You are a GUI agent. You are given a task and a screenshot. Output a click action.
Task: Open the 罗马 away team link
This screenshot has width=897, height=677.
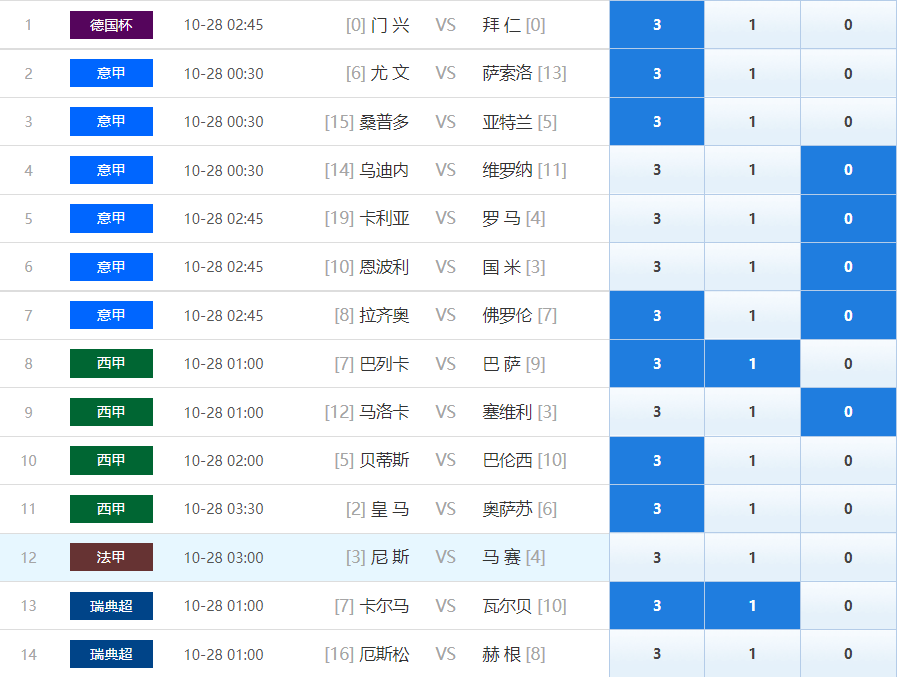point(502,219)
